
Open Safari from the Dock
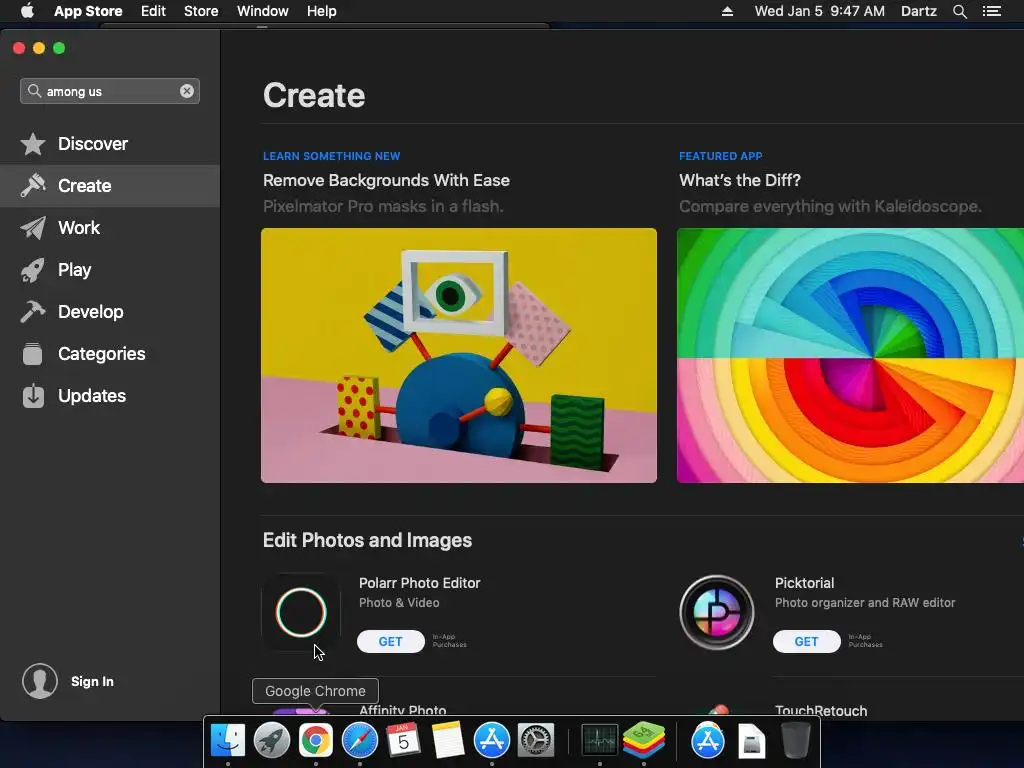coord(360,740)
